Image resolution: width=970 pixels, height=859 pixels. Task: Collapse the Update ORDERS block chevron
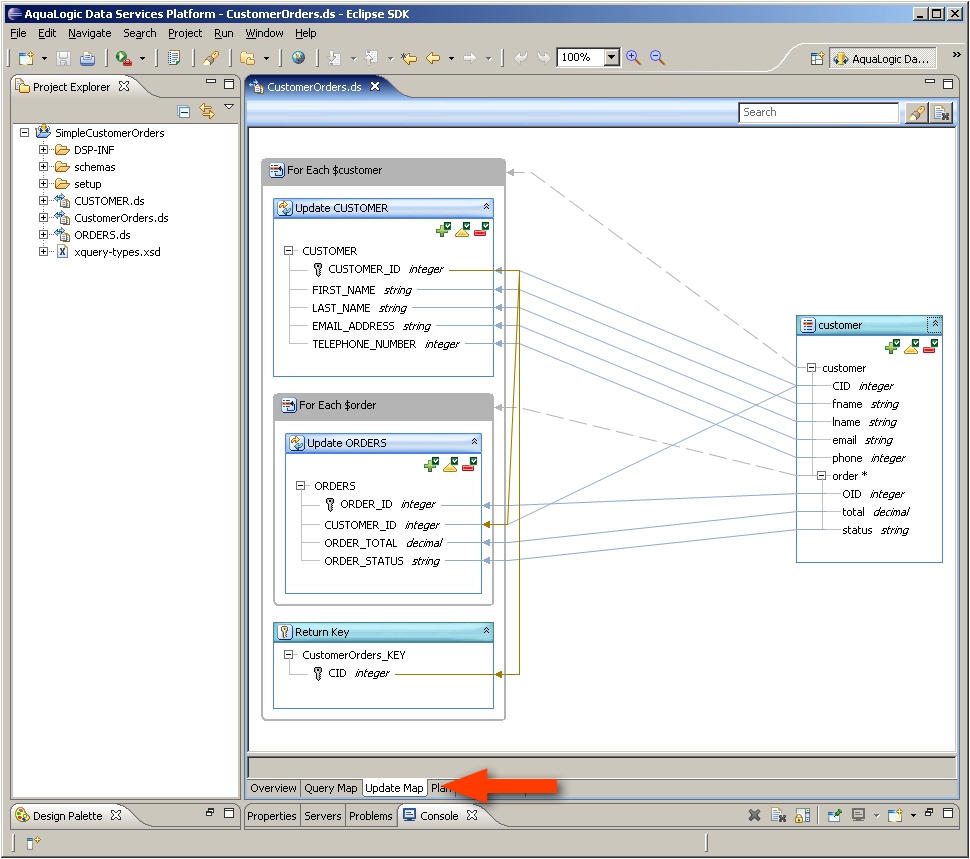click(474, 442)
